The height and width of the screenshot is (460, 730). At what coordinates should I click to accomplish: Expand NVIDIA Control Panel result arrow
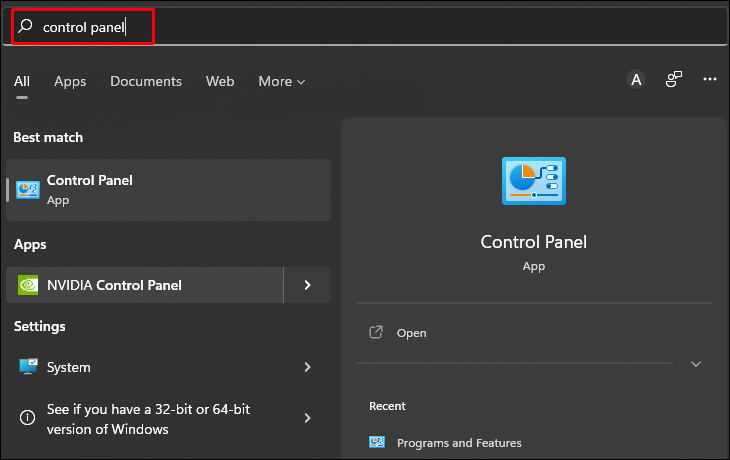tap(307, 285)
